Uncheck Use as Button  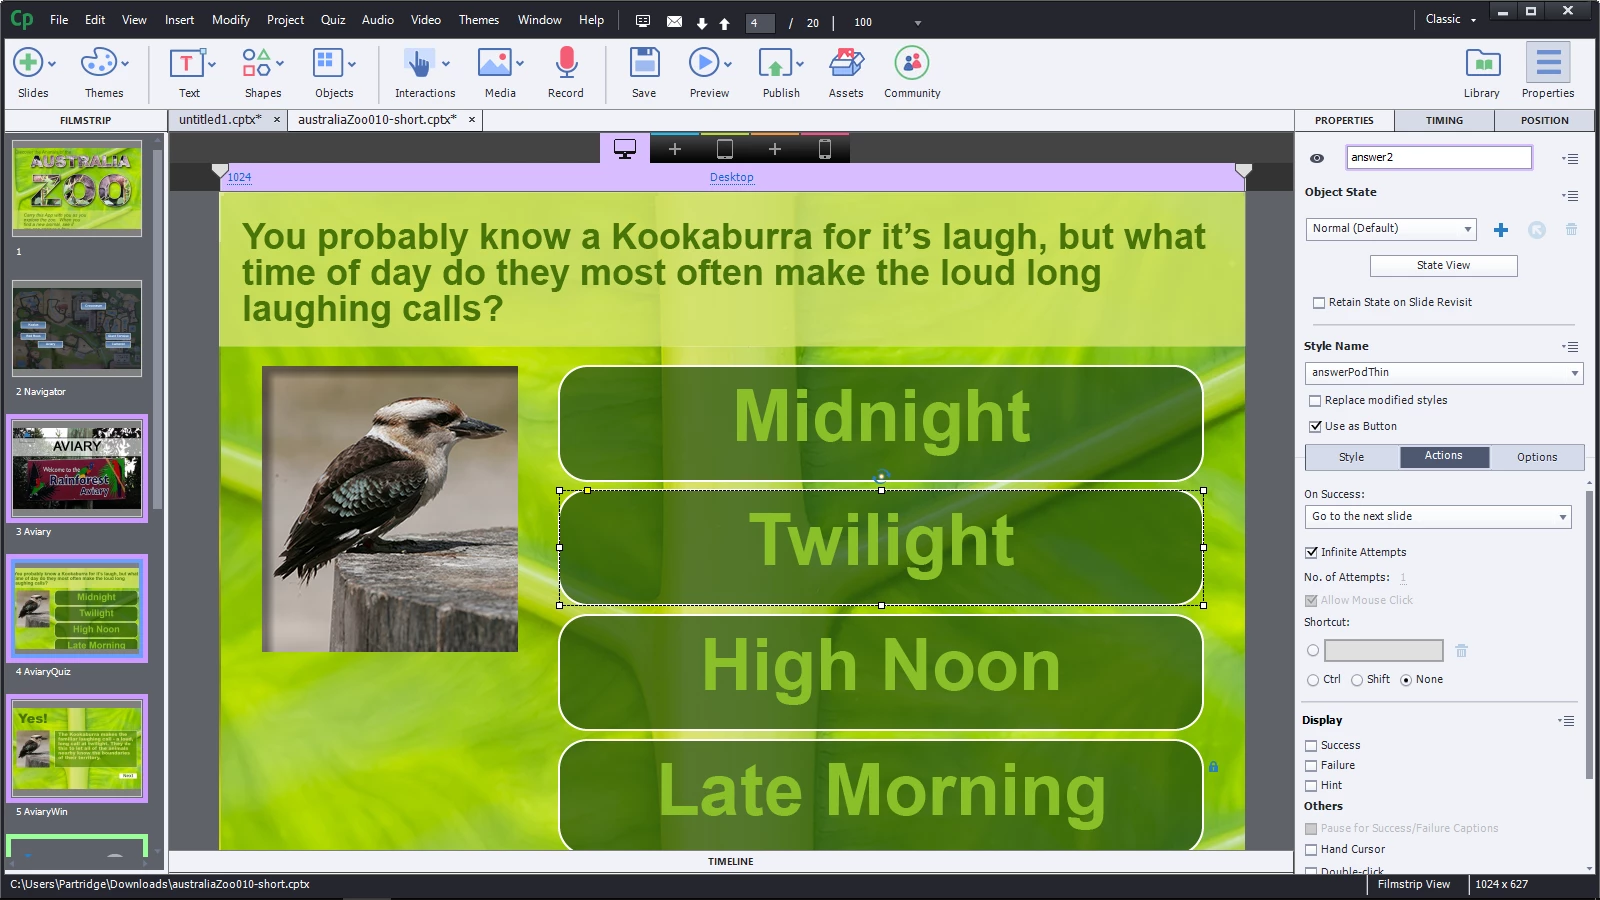pos(1315,427)
